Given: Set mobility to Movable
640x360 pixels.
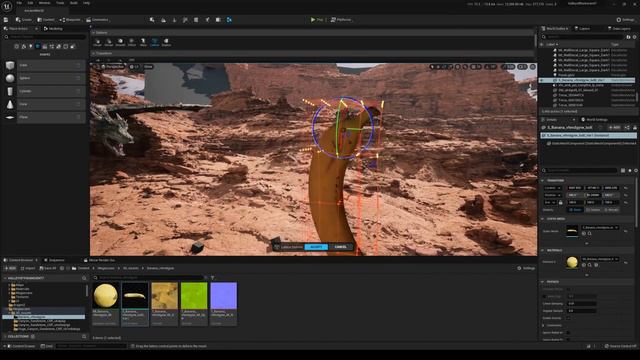Looking at the screenshot, I should click(x=611, y=210).
